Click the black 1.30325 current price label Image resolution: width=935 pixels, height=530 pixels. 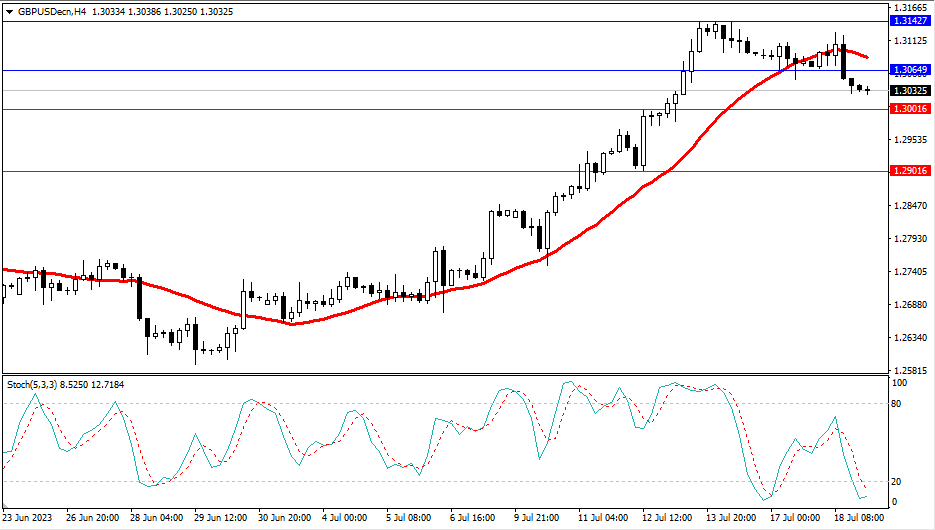click(908, 90)
